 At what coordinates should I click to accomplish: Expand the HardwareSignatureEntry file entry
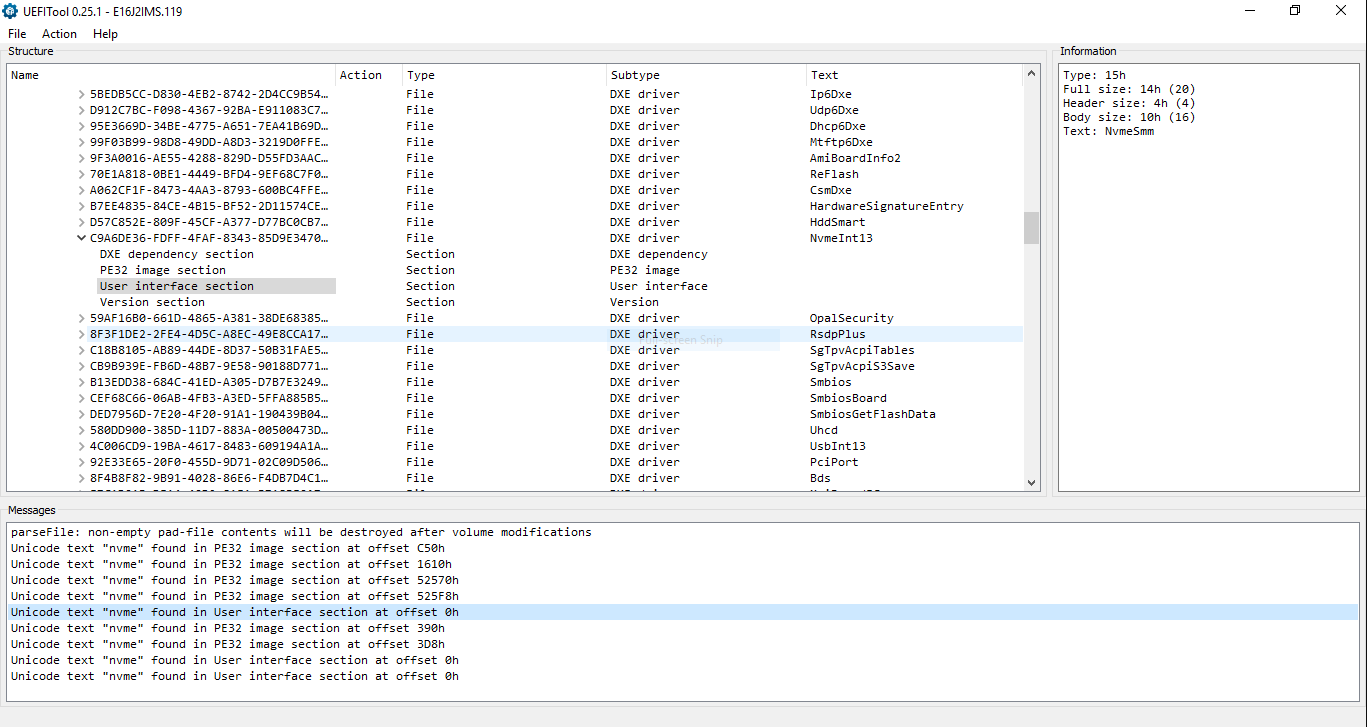click(x=82, y=206)
